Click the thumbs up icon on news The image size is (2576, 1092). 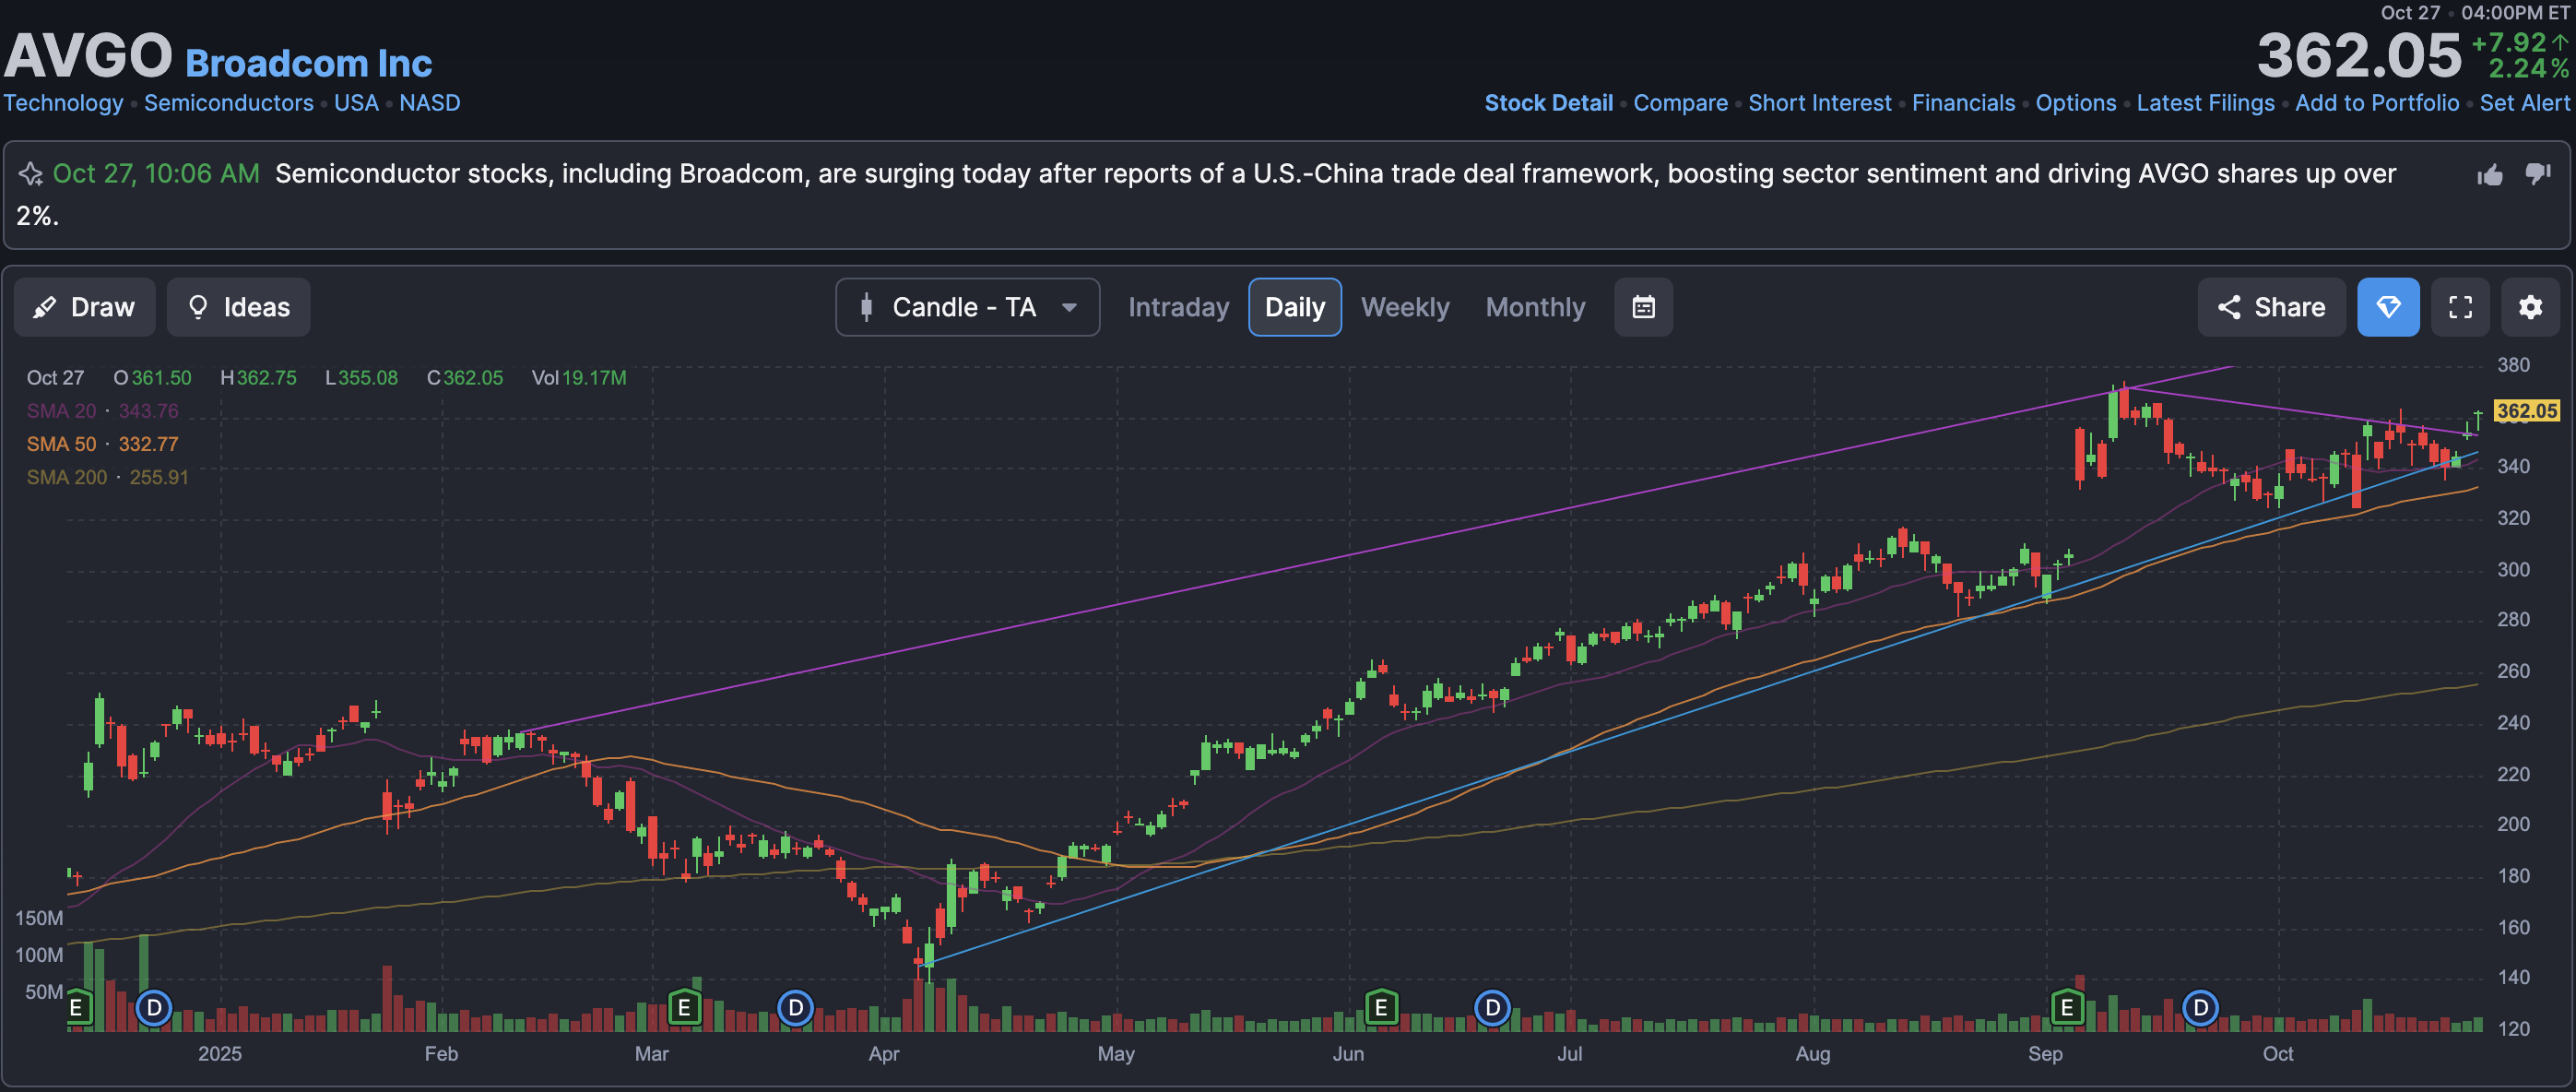coord(2490,175)
